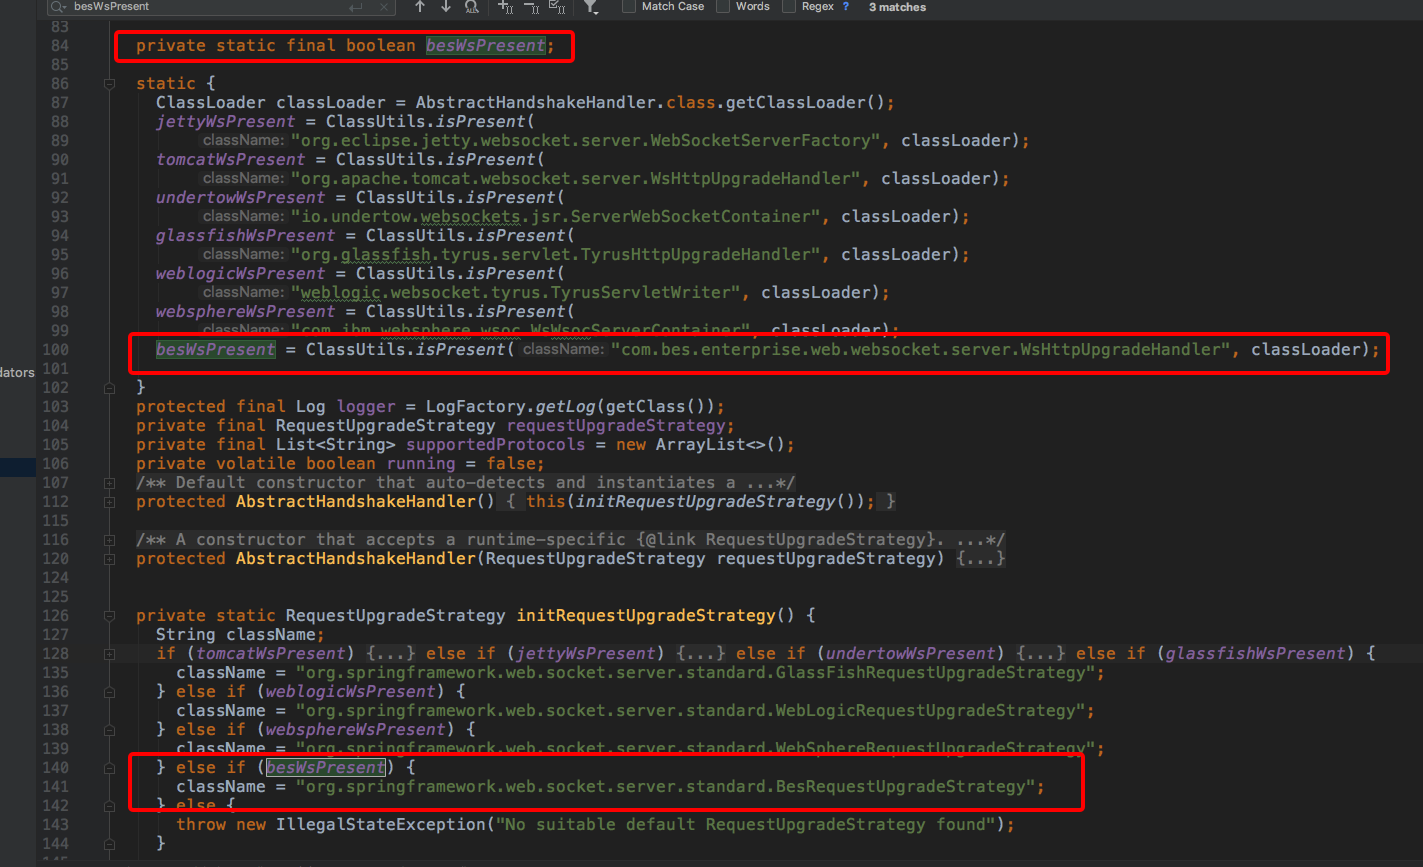1423x867 pixels.
Task: Collapse fold marker at line 102
Action: pos(109,387)
